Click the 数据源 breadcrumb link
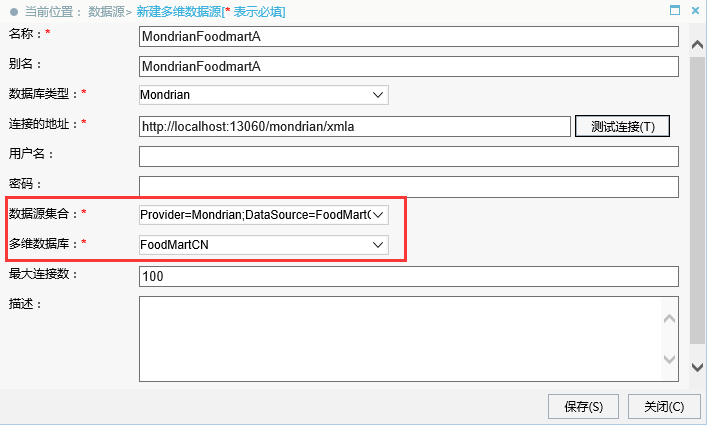707x425 pixels. (106, 12)
